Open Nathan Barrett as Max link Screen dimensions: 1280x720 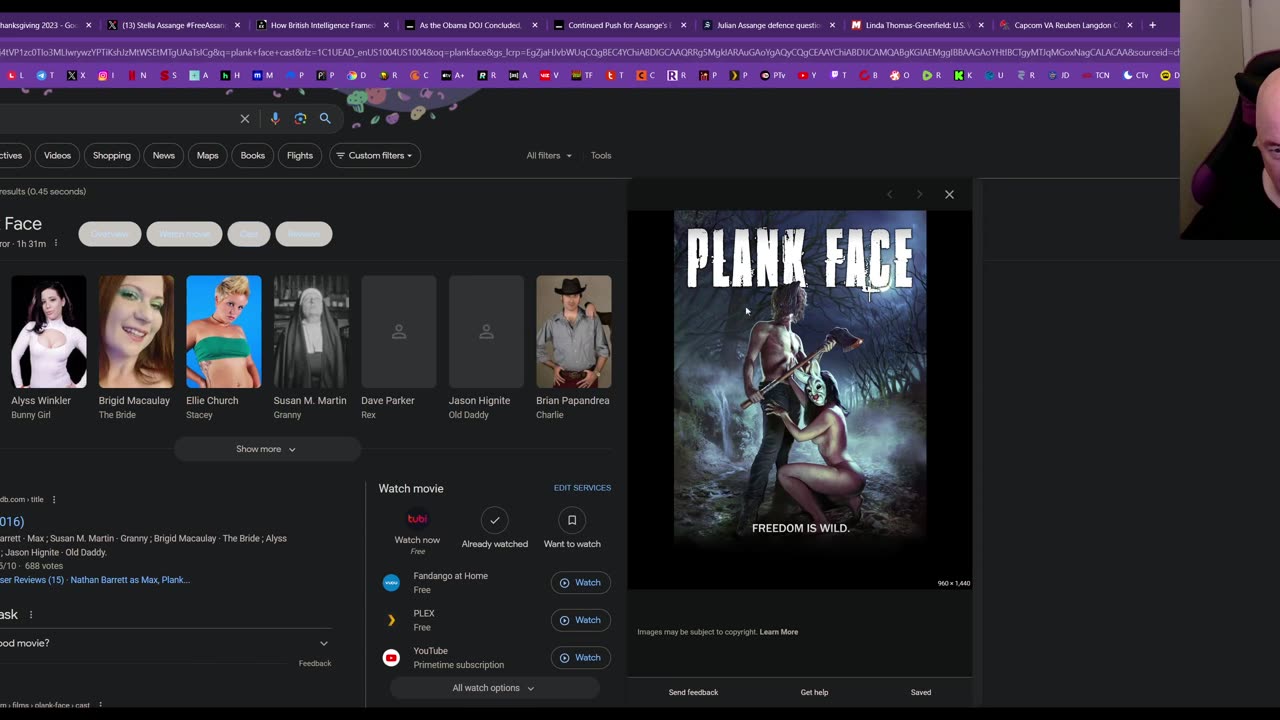[130, 580]
